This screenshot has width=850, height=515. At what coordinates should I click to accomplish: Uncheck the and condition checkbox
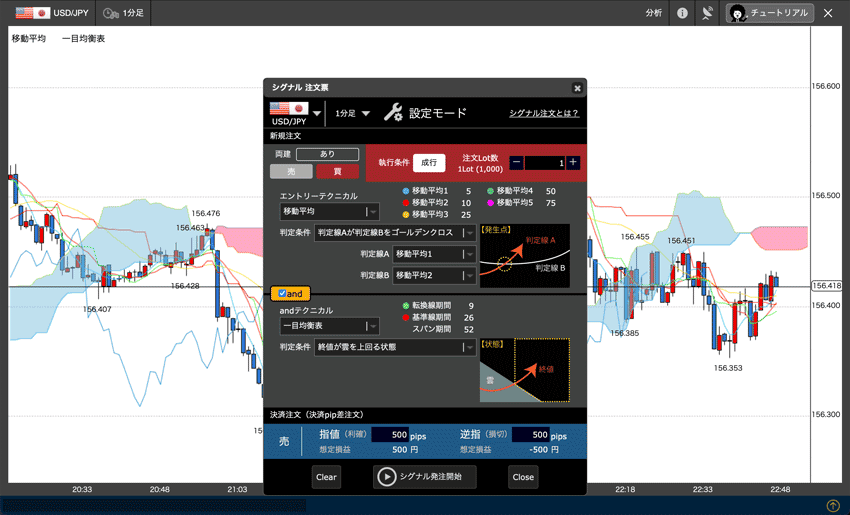click(x=282, y=294)
